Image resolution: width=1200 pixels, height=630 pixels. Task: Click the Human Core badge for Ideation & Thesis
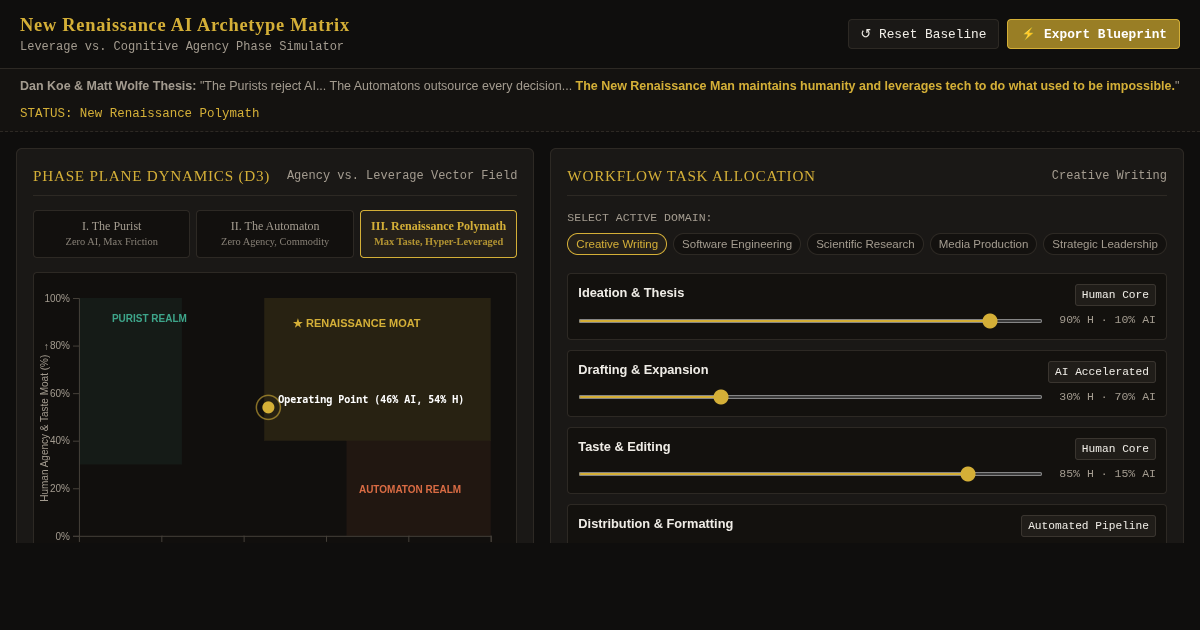[x=1115, y=295]
